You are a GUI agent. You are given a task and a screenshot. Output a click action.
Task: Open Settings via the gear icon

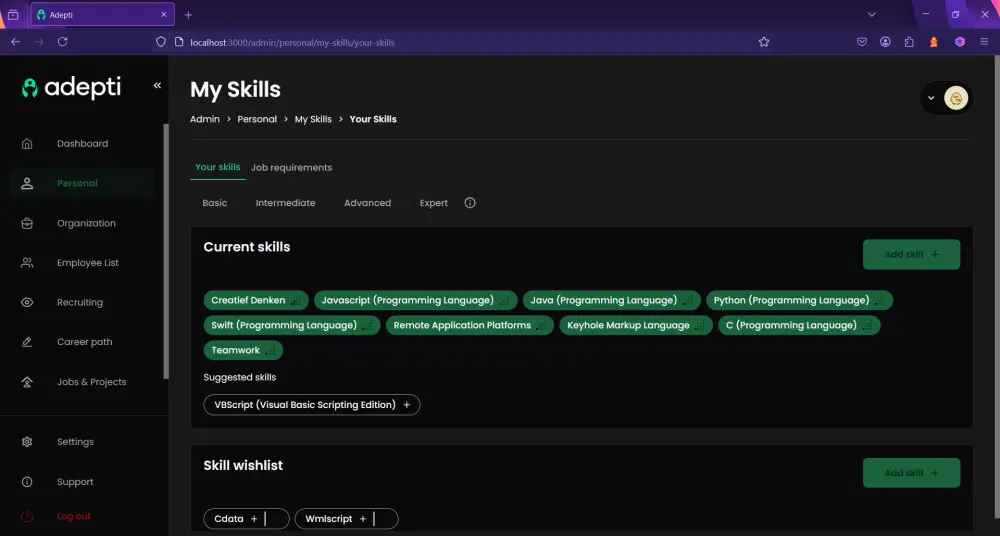(27, 442)
